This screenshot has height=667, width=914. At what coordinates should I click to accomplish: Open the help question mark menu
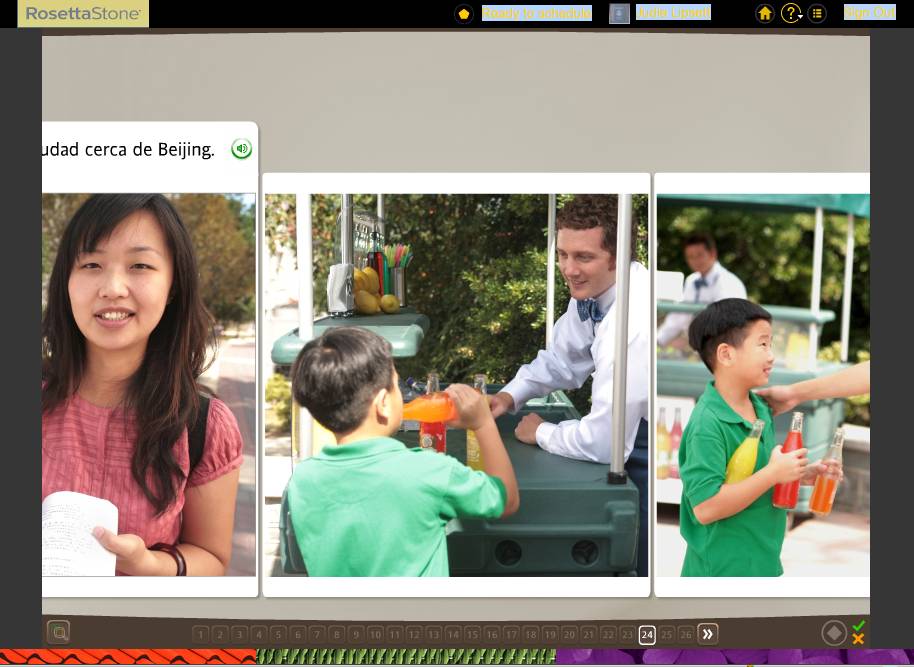tap(791, 13)
